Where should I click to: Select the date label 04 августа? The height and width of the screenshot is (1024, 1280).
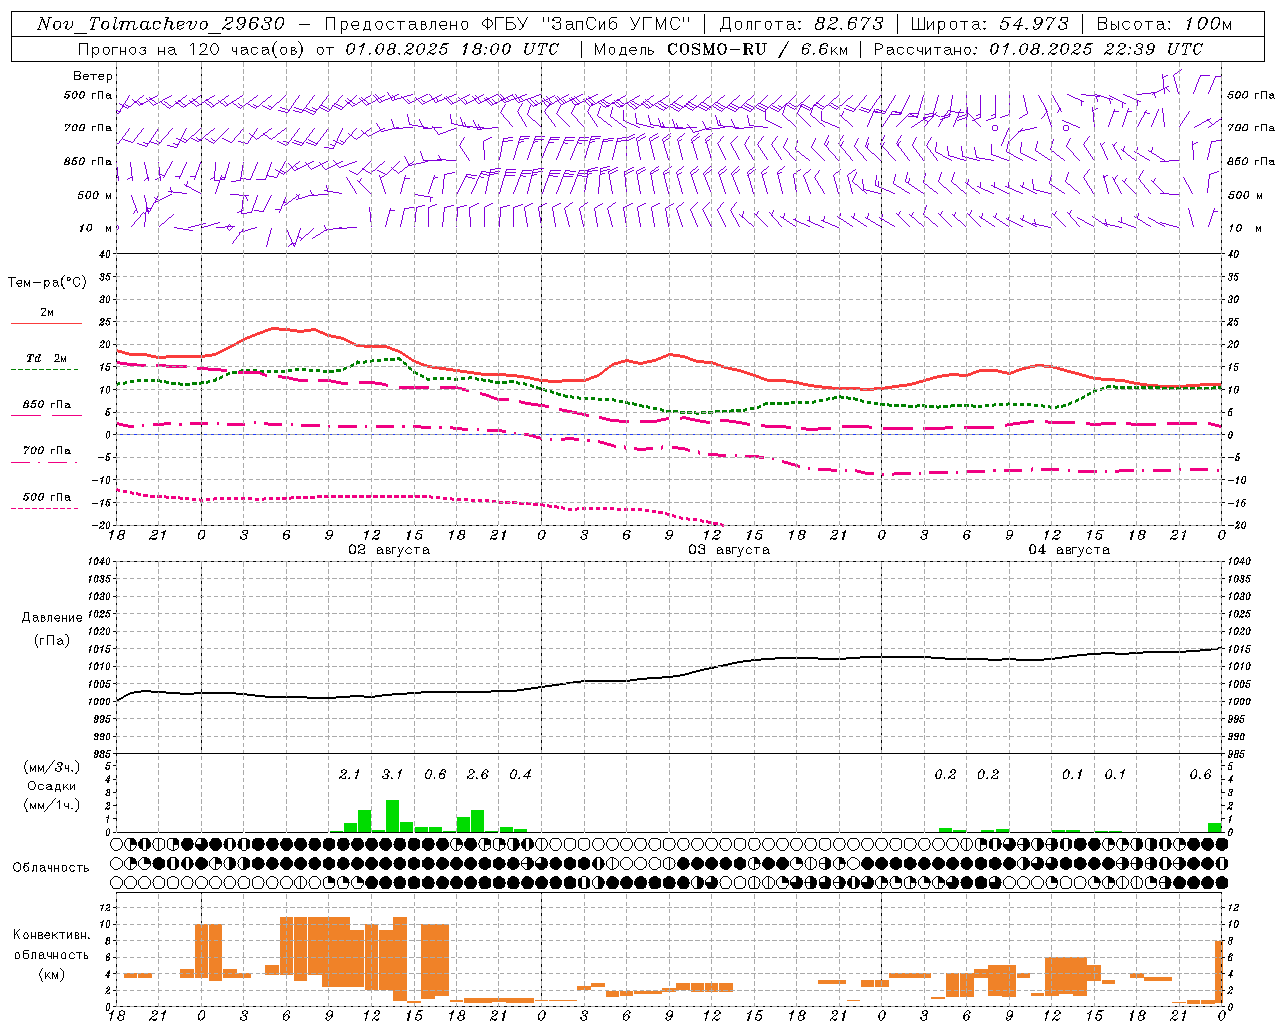point(1069,550)
